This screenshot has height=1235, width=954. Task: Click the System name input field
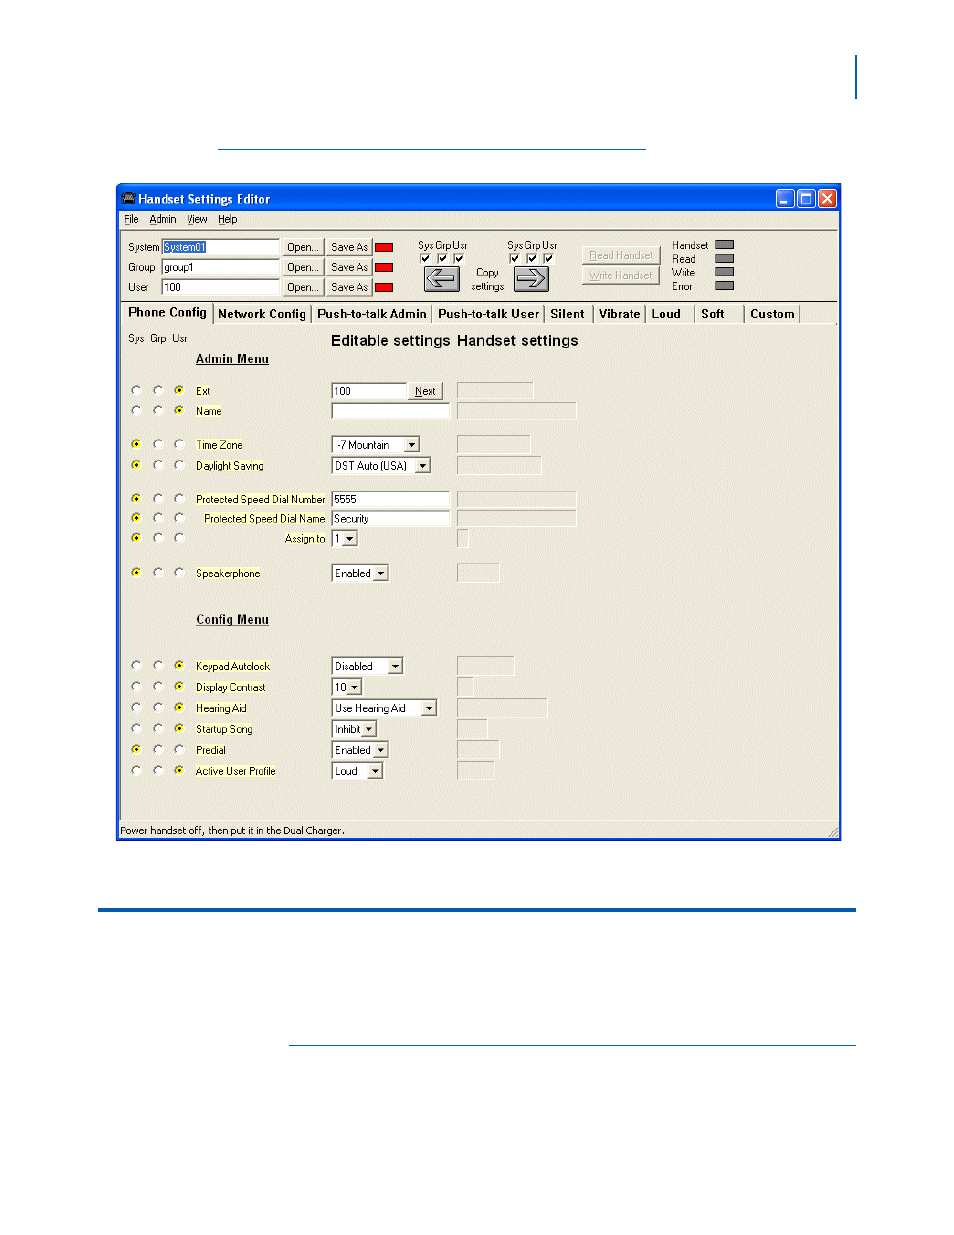pyautogui.click(x=220, y=247)
